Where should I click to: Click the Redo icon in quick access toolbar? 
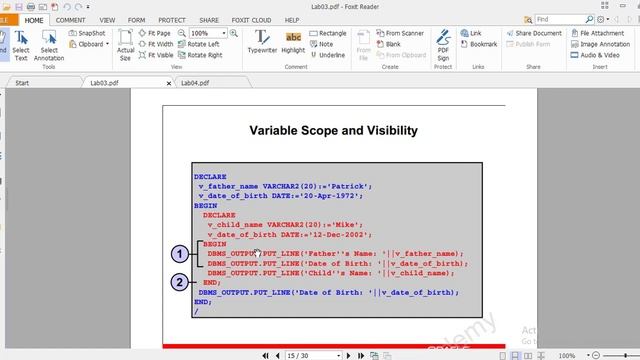tap(78, 7)
